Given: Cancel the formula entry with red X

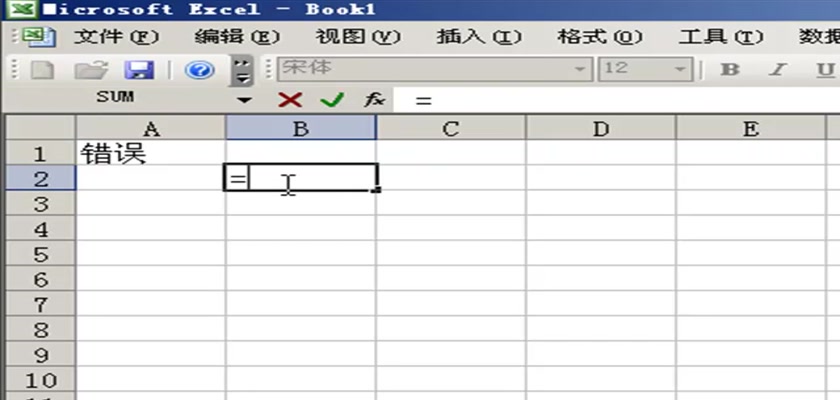Looking at the screenshot, I should click(x=290, y=99).
